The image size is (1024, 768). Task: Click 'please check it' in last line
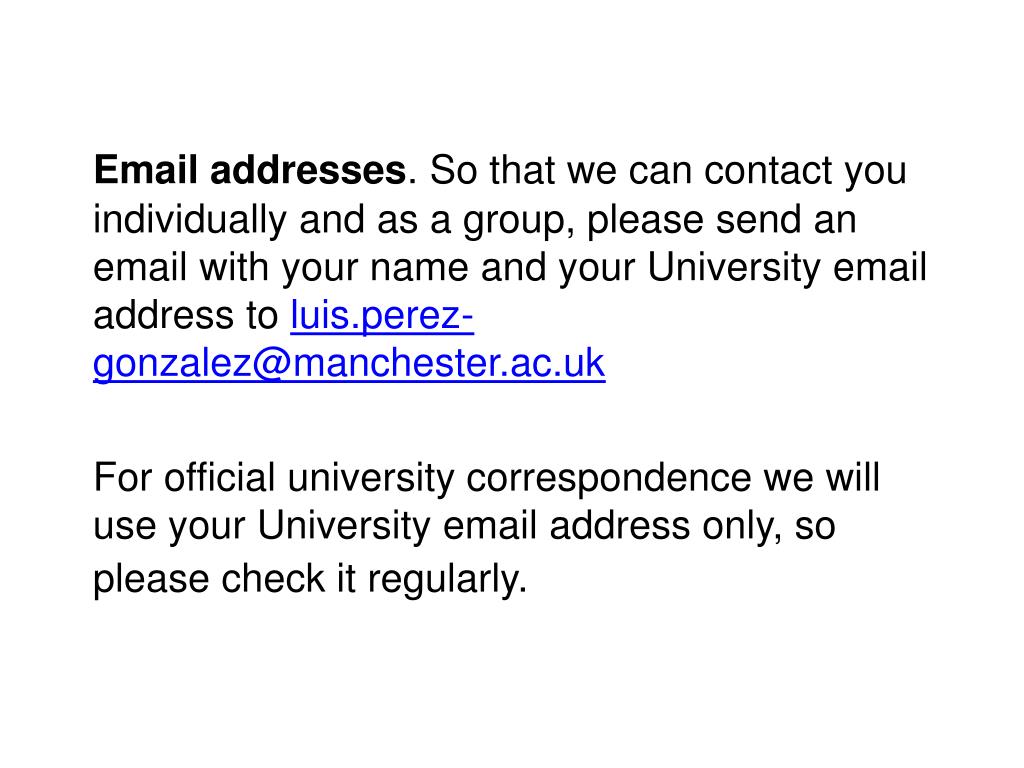(224, 579)
